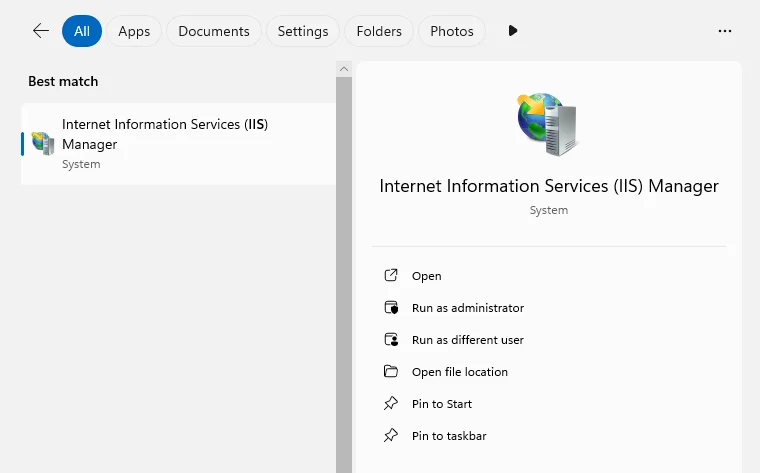The height and width of the screenshot is (473, 760).
Task: Click the Pin to Start pin icon
Action: coord(391,403)
